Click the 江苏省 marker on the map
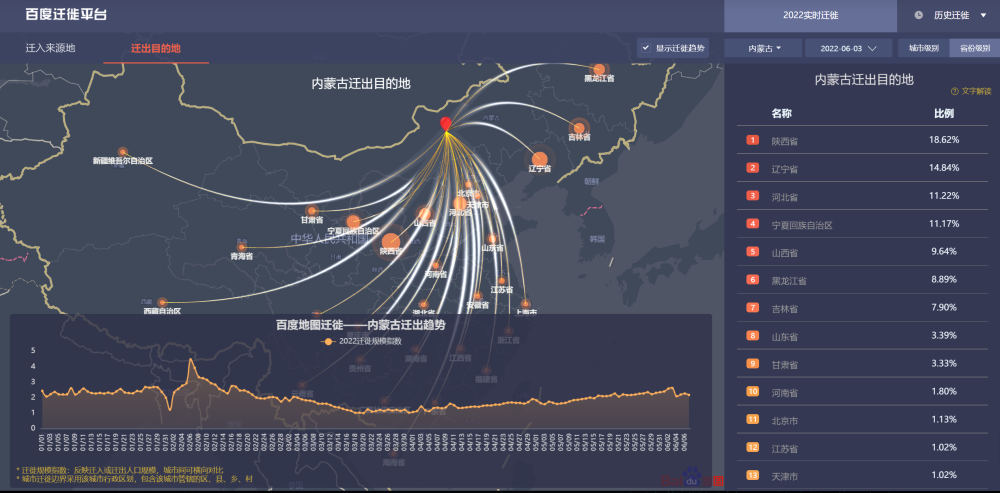Viewport: 1000px width, 493px height. [502, 281]
